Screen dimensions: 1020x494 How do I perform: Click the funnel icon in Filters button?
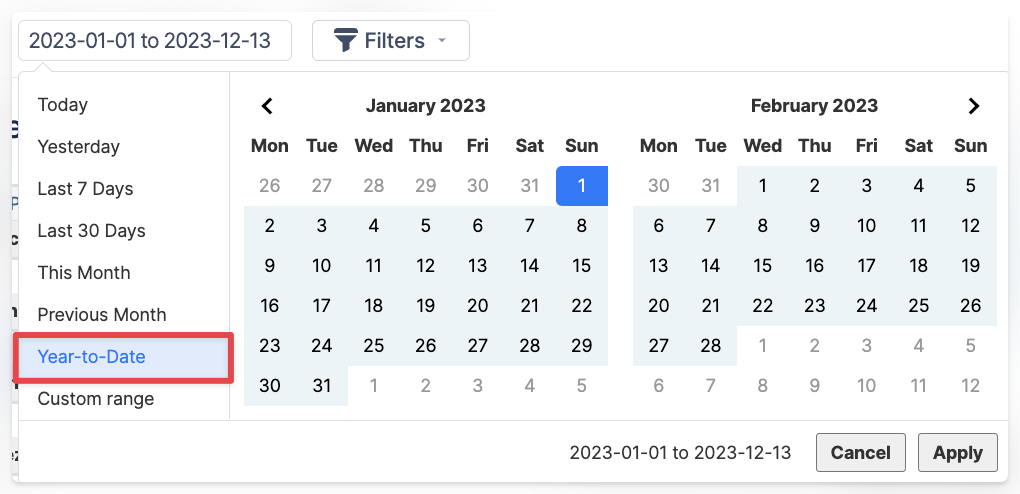click(x=346, y=41)
